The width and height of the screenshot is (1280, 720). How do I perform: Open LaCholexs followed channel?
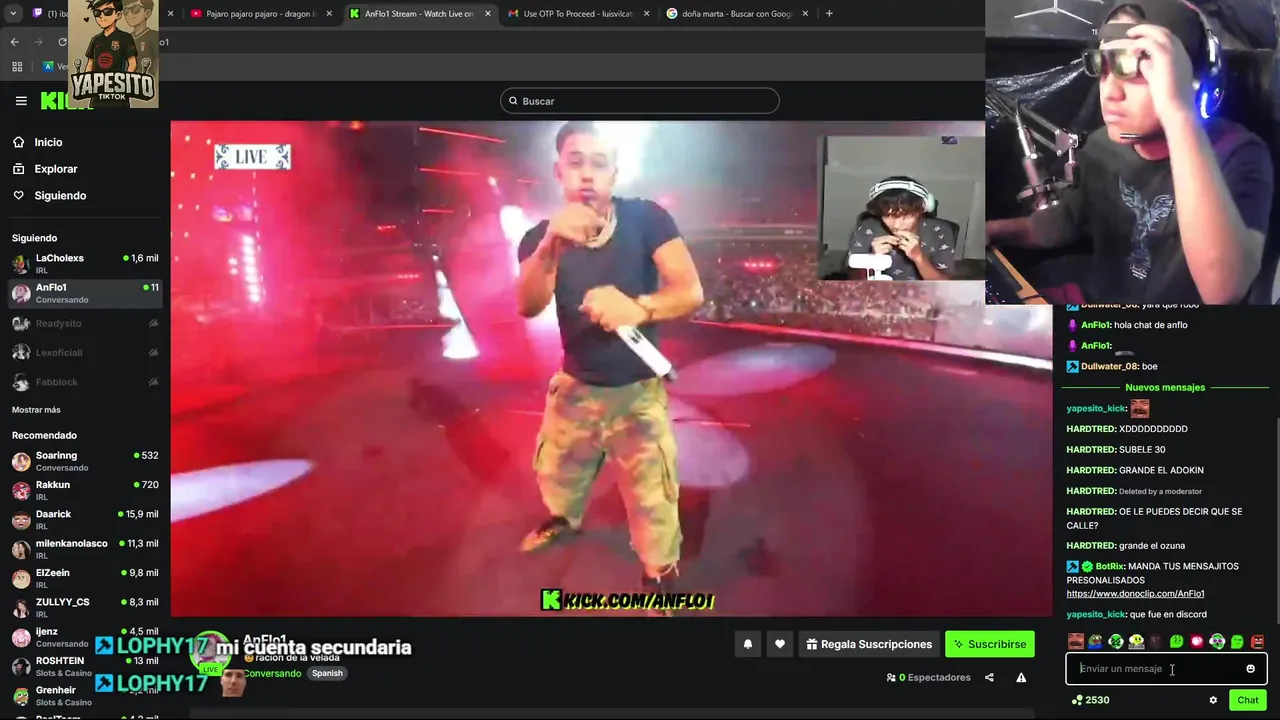pyautogui.click(x=84, y=264)
